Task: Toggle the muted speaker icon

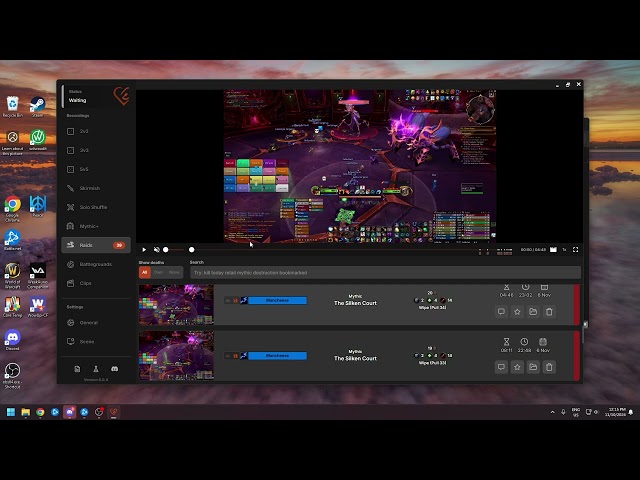Action: (x=157, y=249)
